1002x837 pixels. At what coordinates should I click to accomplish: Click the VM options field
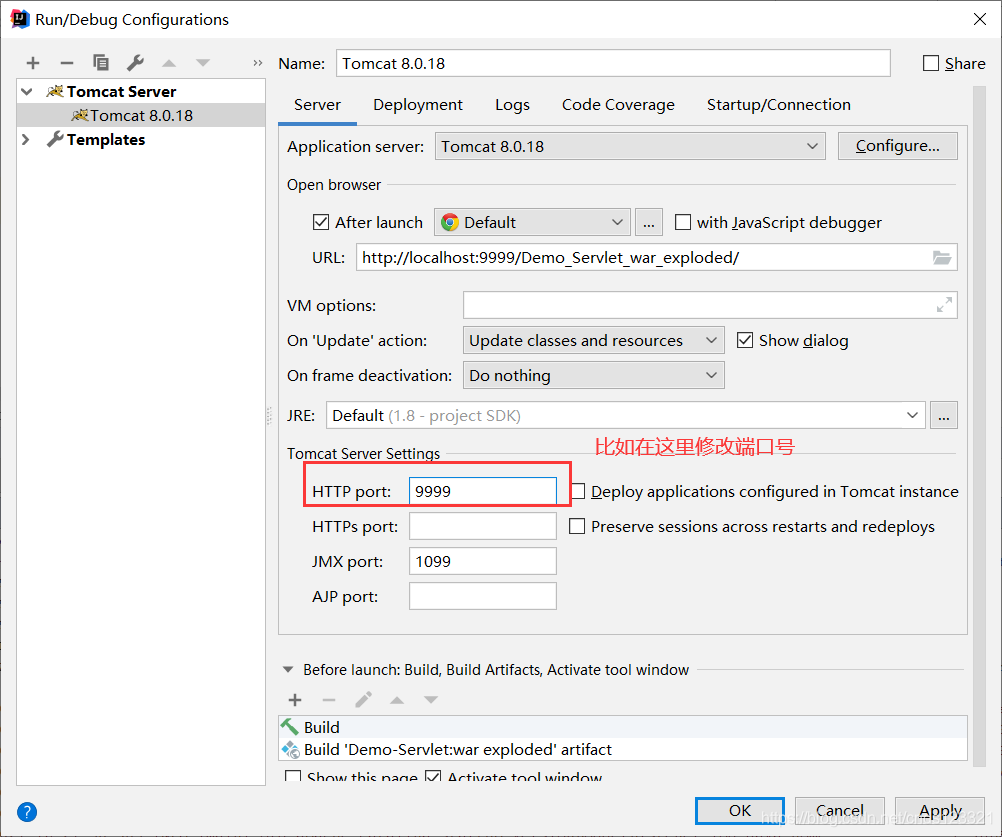pos(710,305)
